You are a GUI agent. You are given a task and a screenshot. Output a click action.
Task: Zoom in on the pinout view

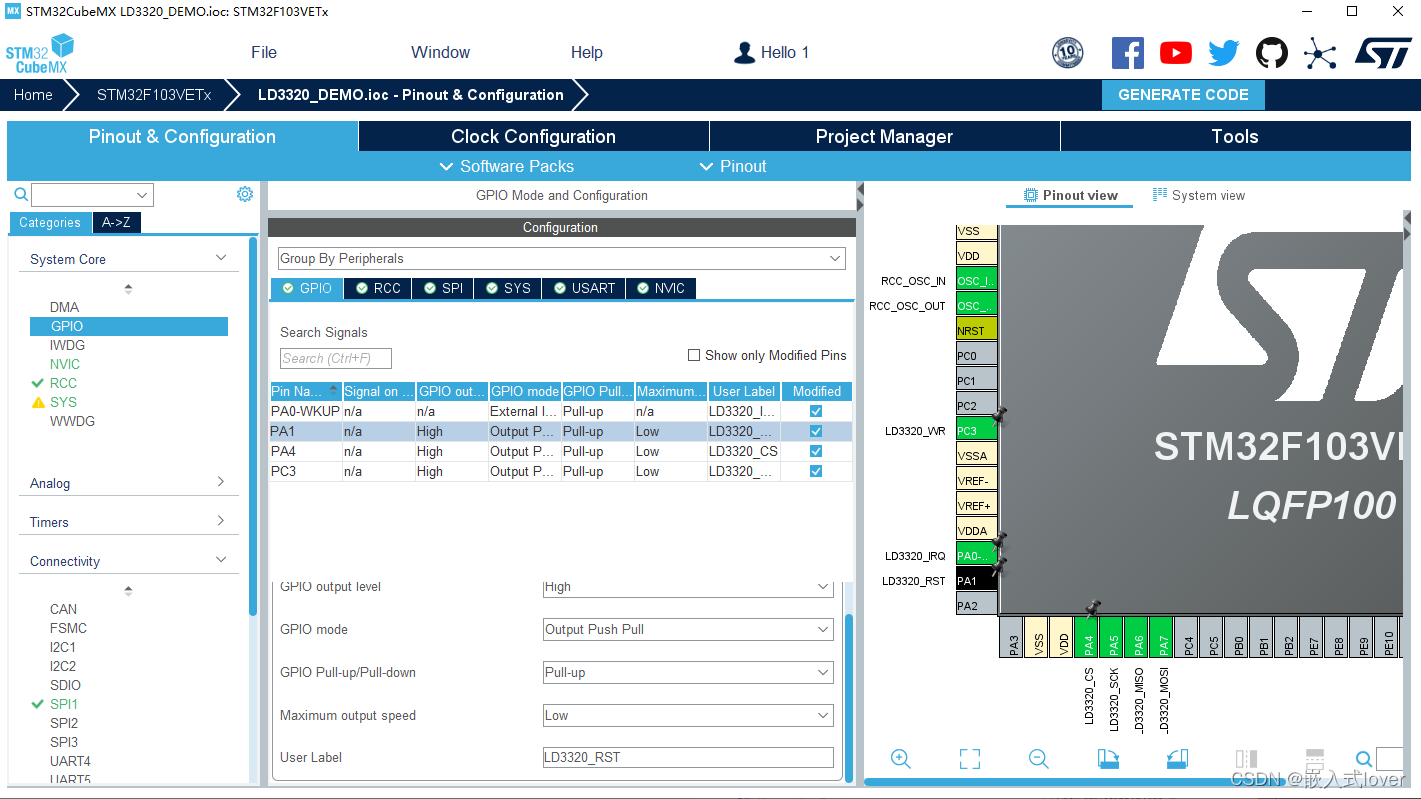(900, 759)
